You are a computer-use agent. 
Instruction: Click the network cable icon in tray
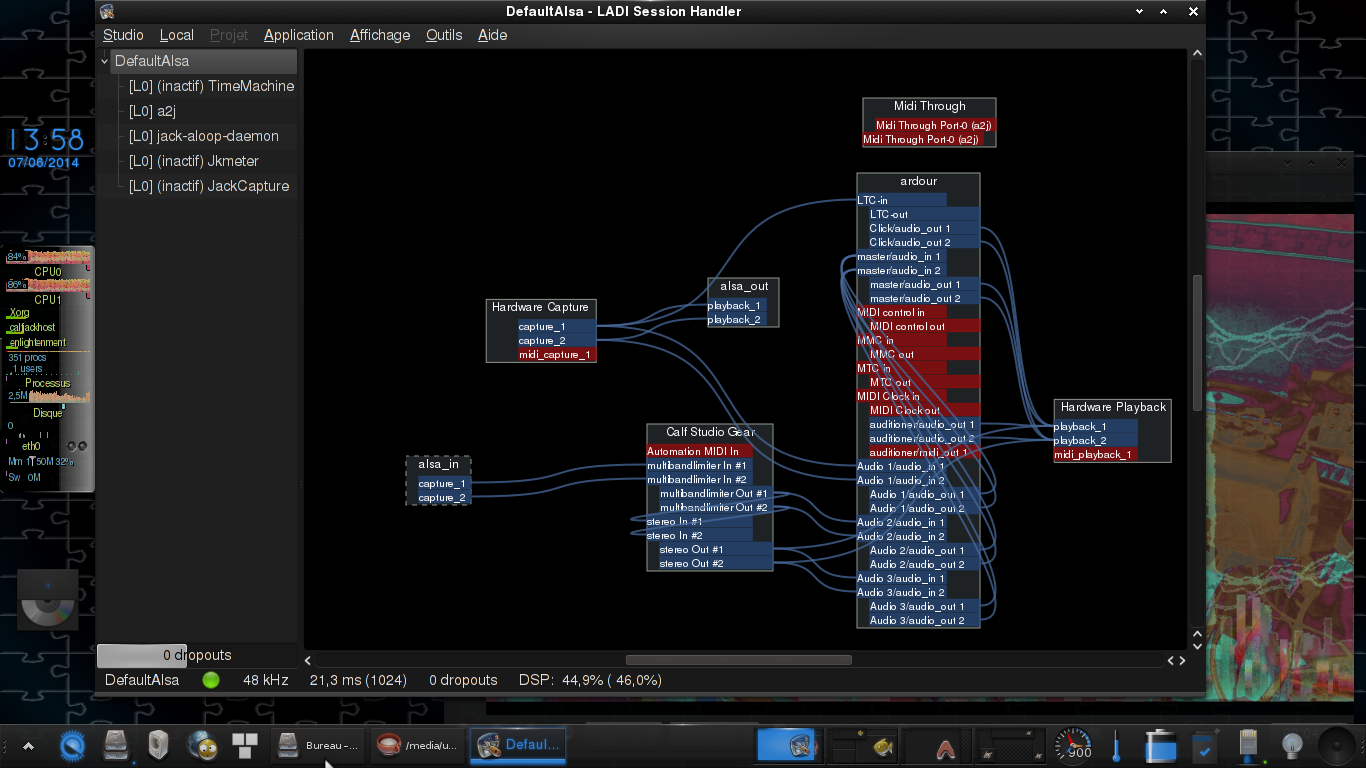coord(1249,746)
